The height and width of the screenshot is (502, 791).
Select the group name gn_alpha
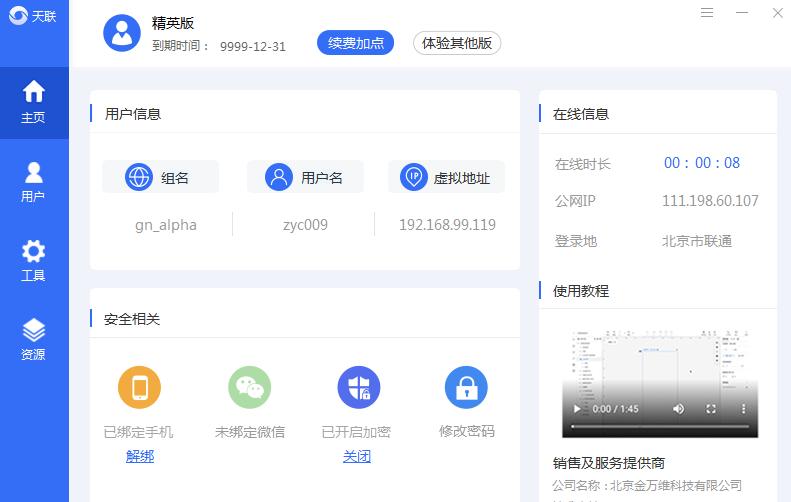(165, 225)
